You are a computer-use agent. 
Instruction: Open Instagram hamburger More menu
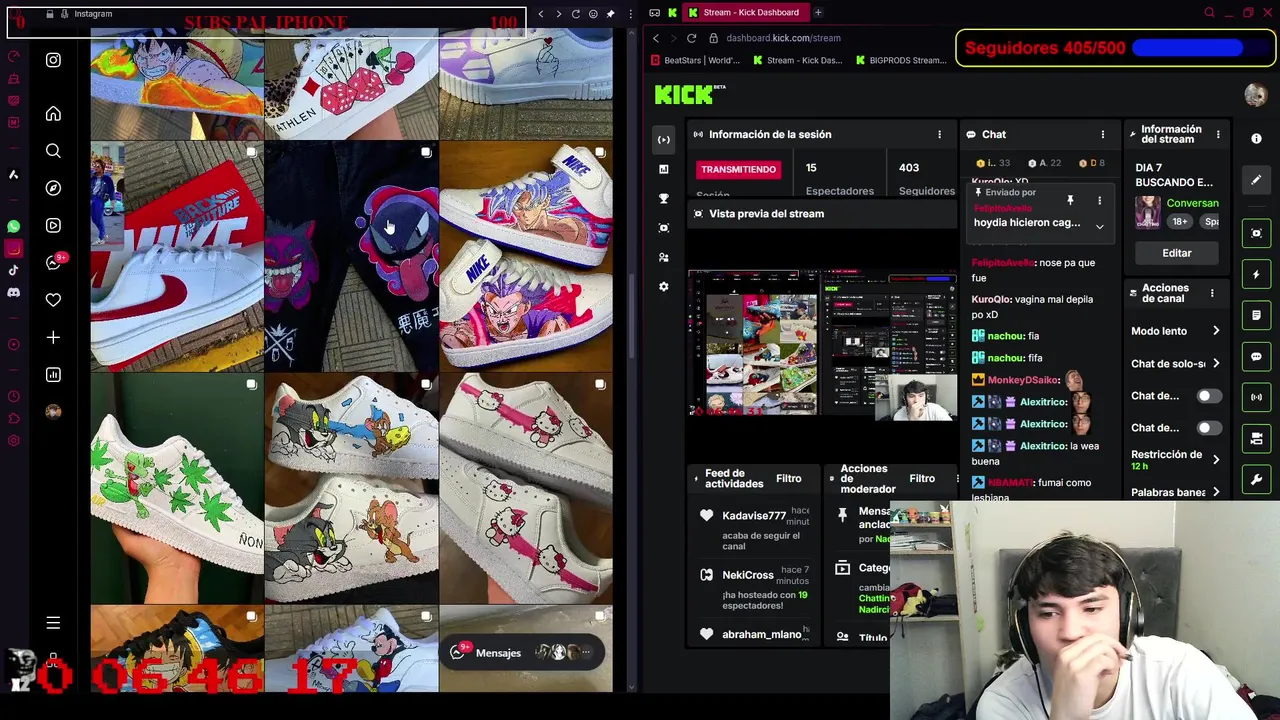tap(53, 623)
